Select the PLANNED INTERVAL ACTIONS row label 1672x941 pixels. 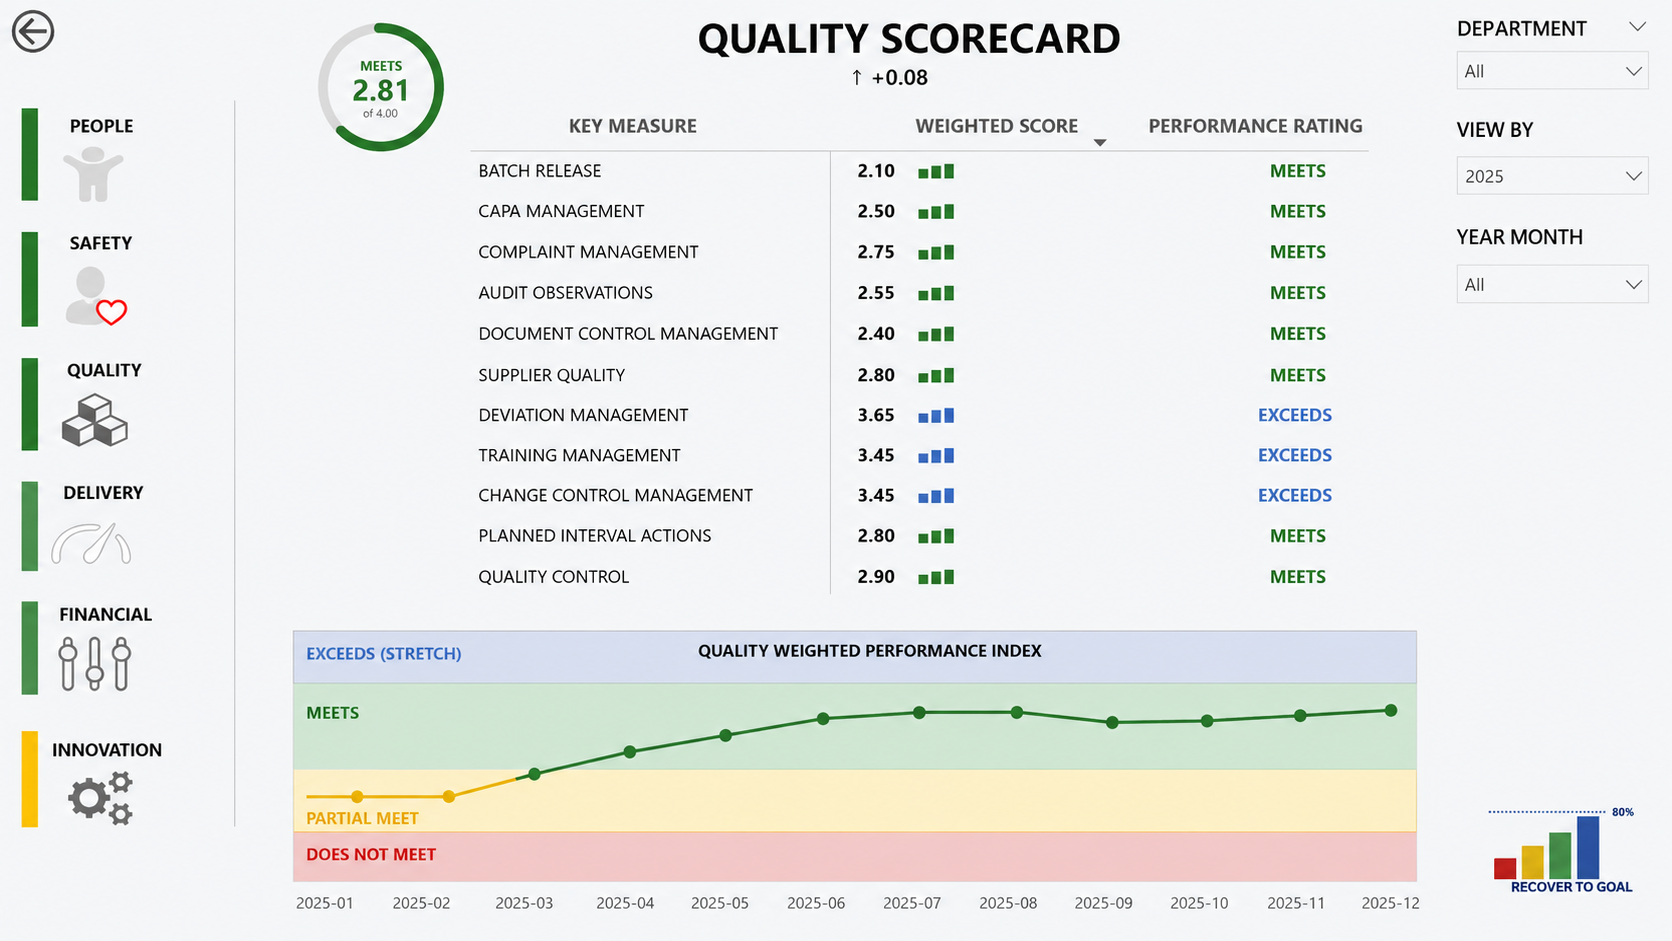pos(595,536)
